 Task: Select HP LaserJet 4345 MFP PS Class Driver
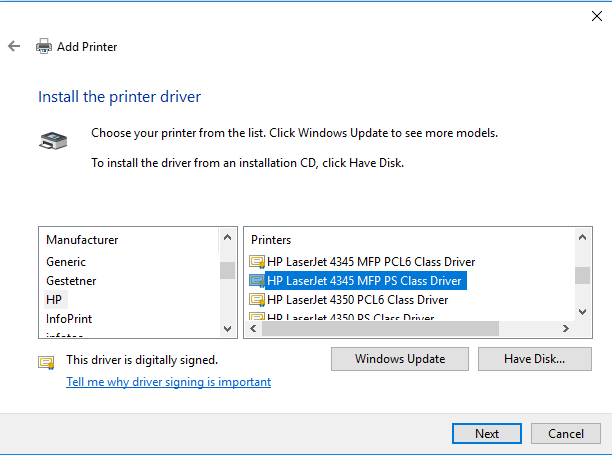(x=365, y=281)
